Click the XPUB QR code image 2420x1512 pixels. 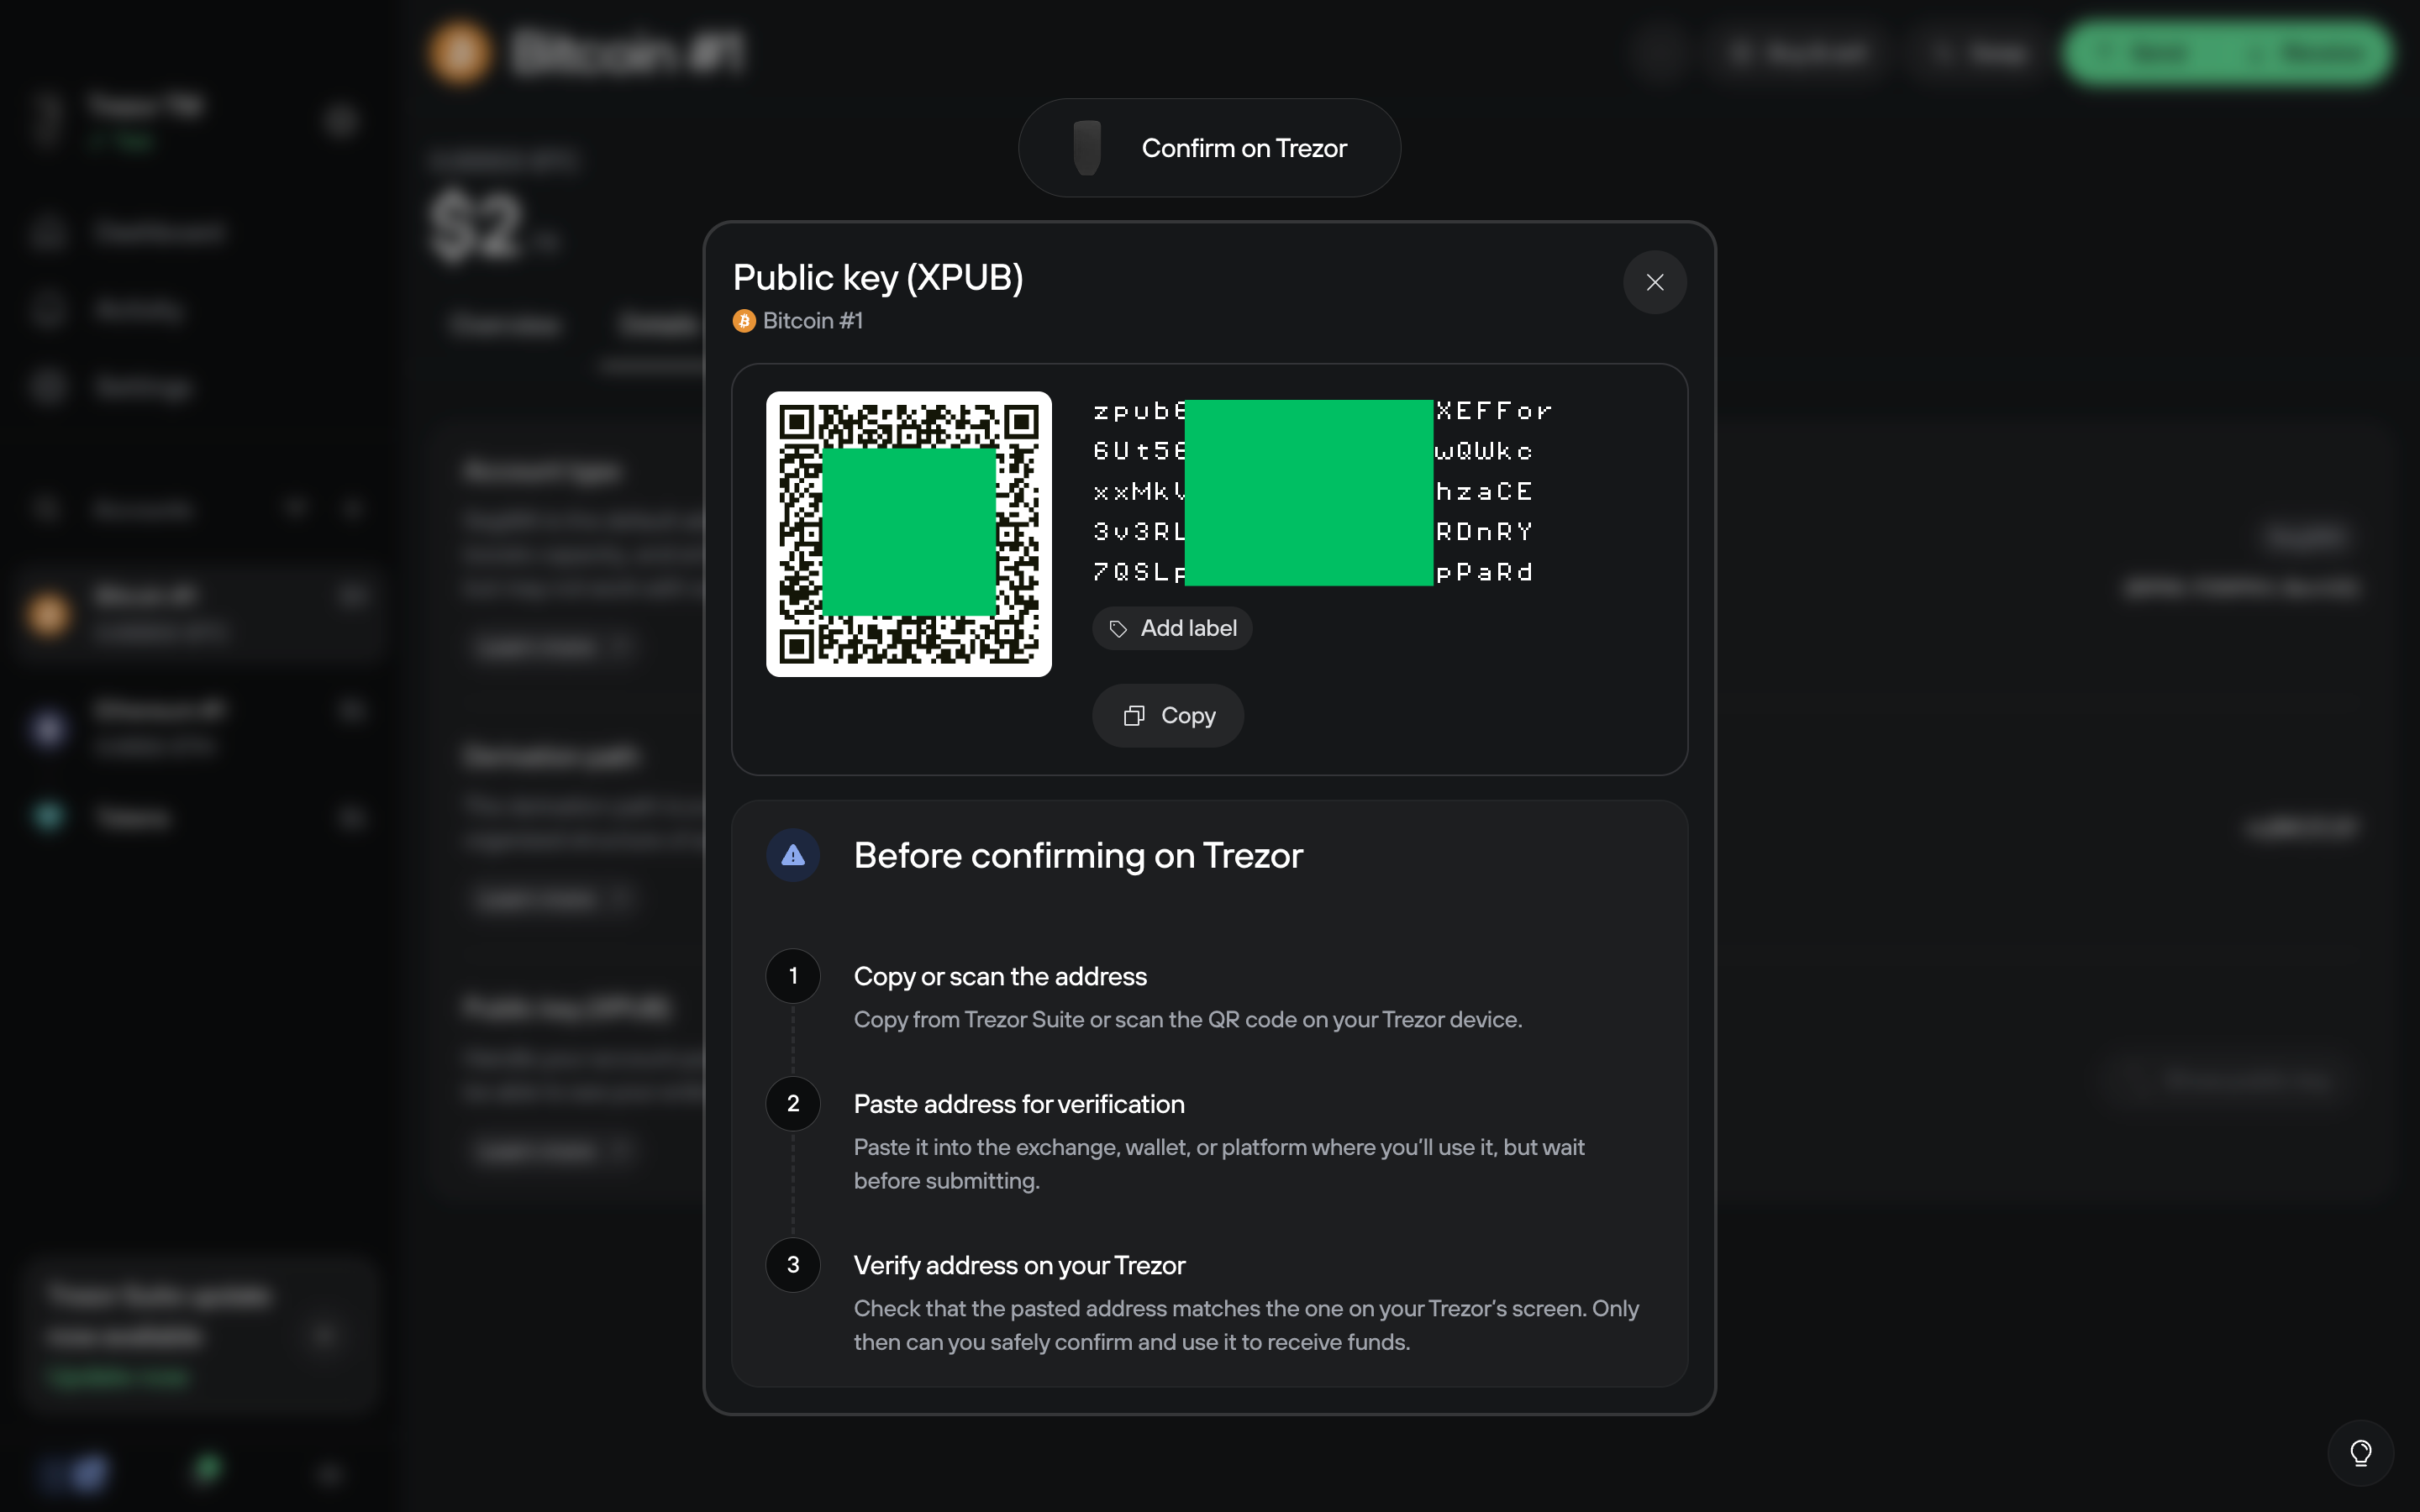[x=908, y=534]
